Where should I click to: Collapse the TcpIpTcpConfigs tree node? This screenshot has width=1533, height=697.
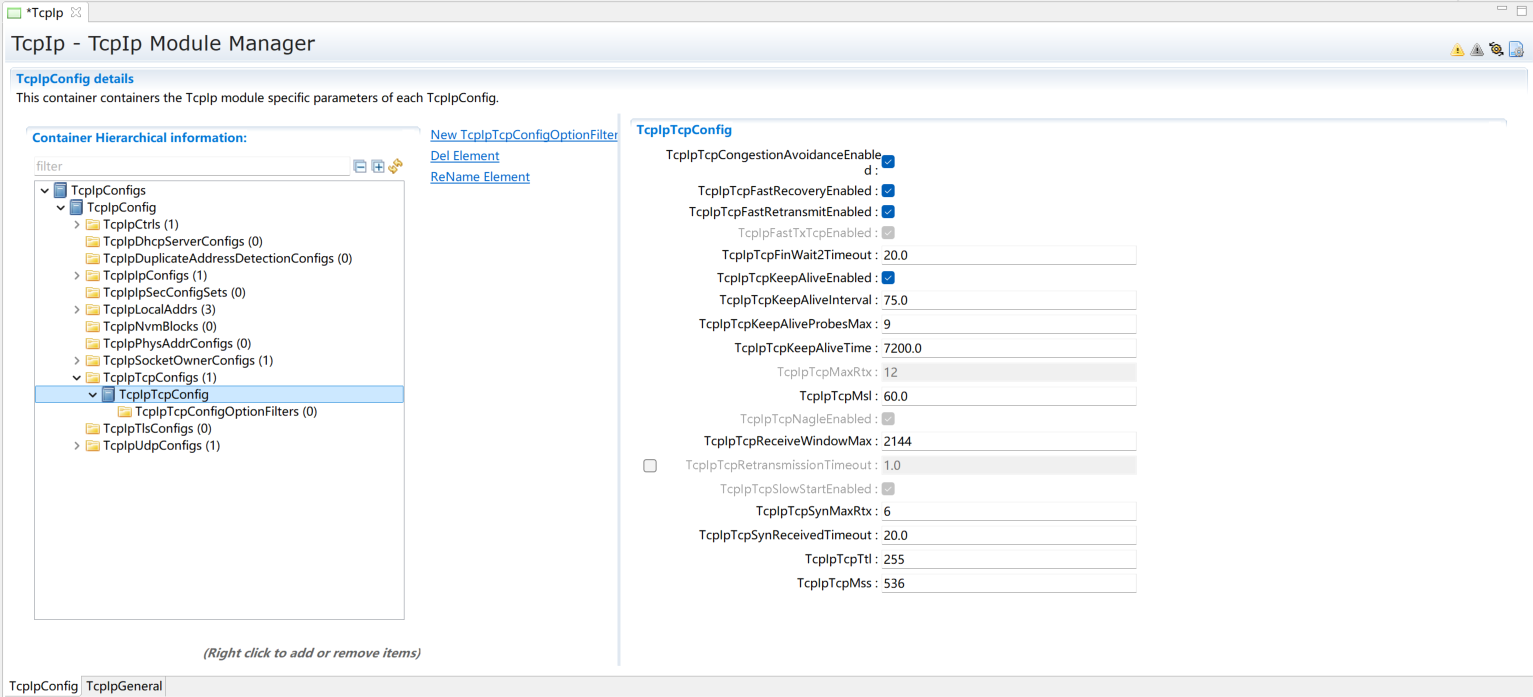tap(77, 378)
